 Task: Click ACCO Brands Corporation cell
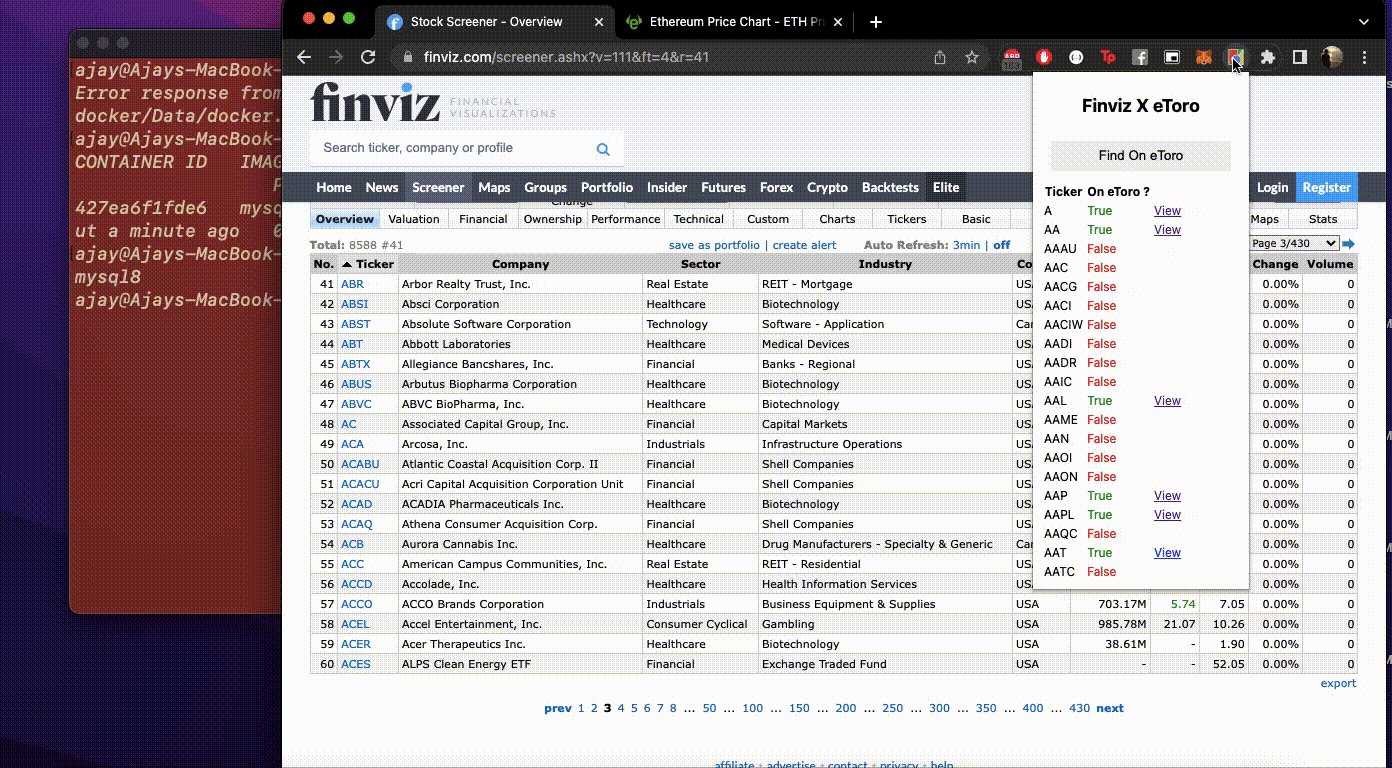coord(520,604)
